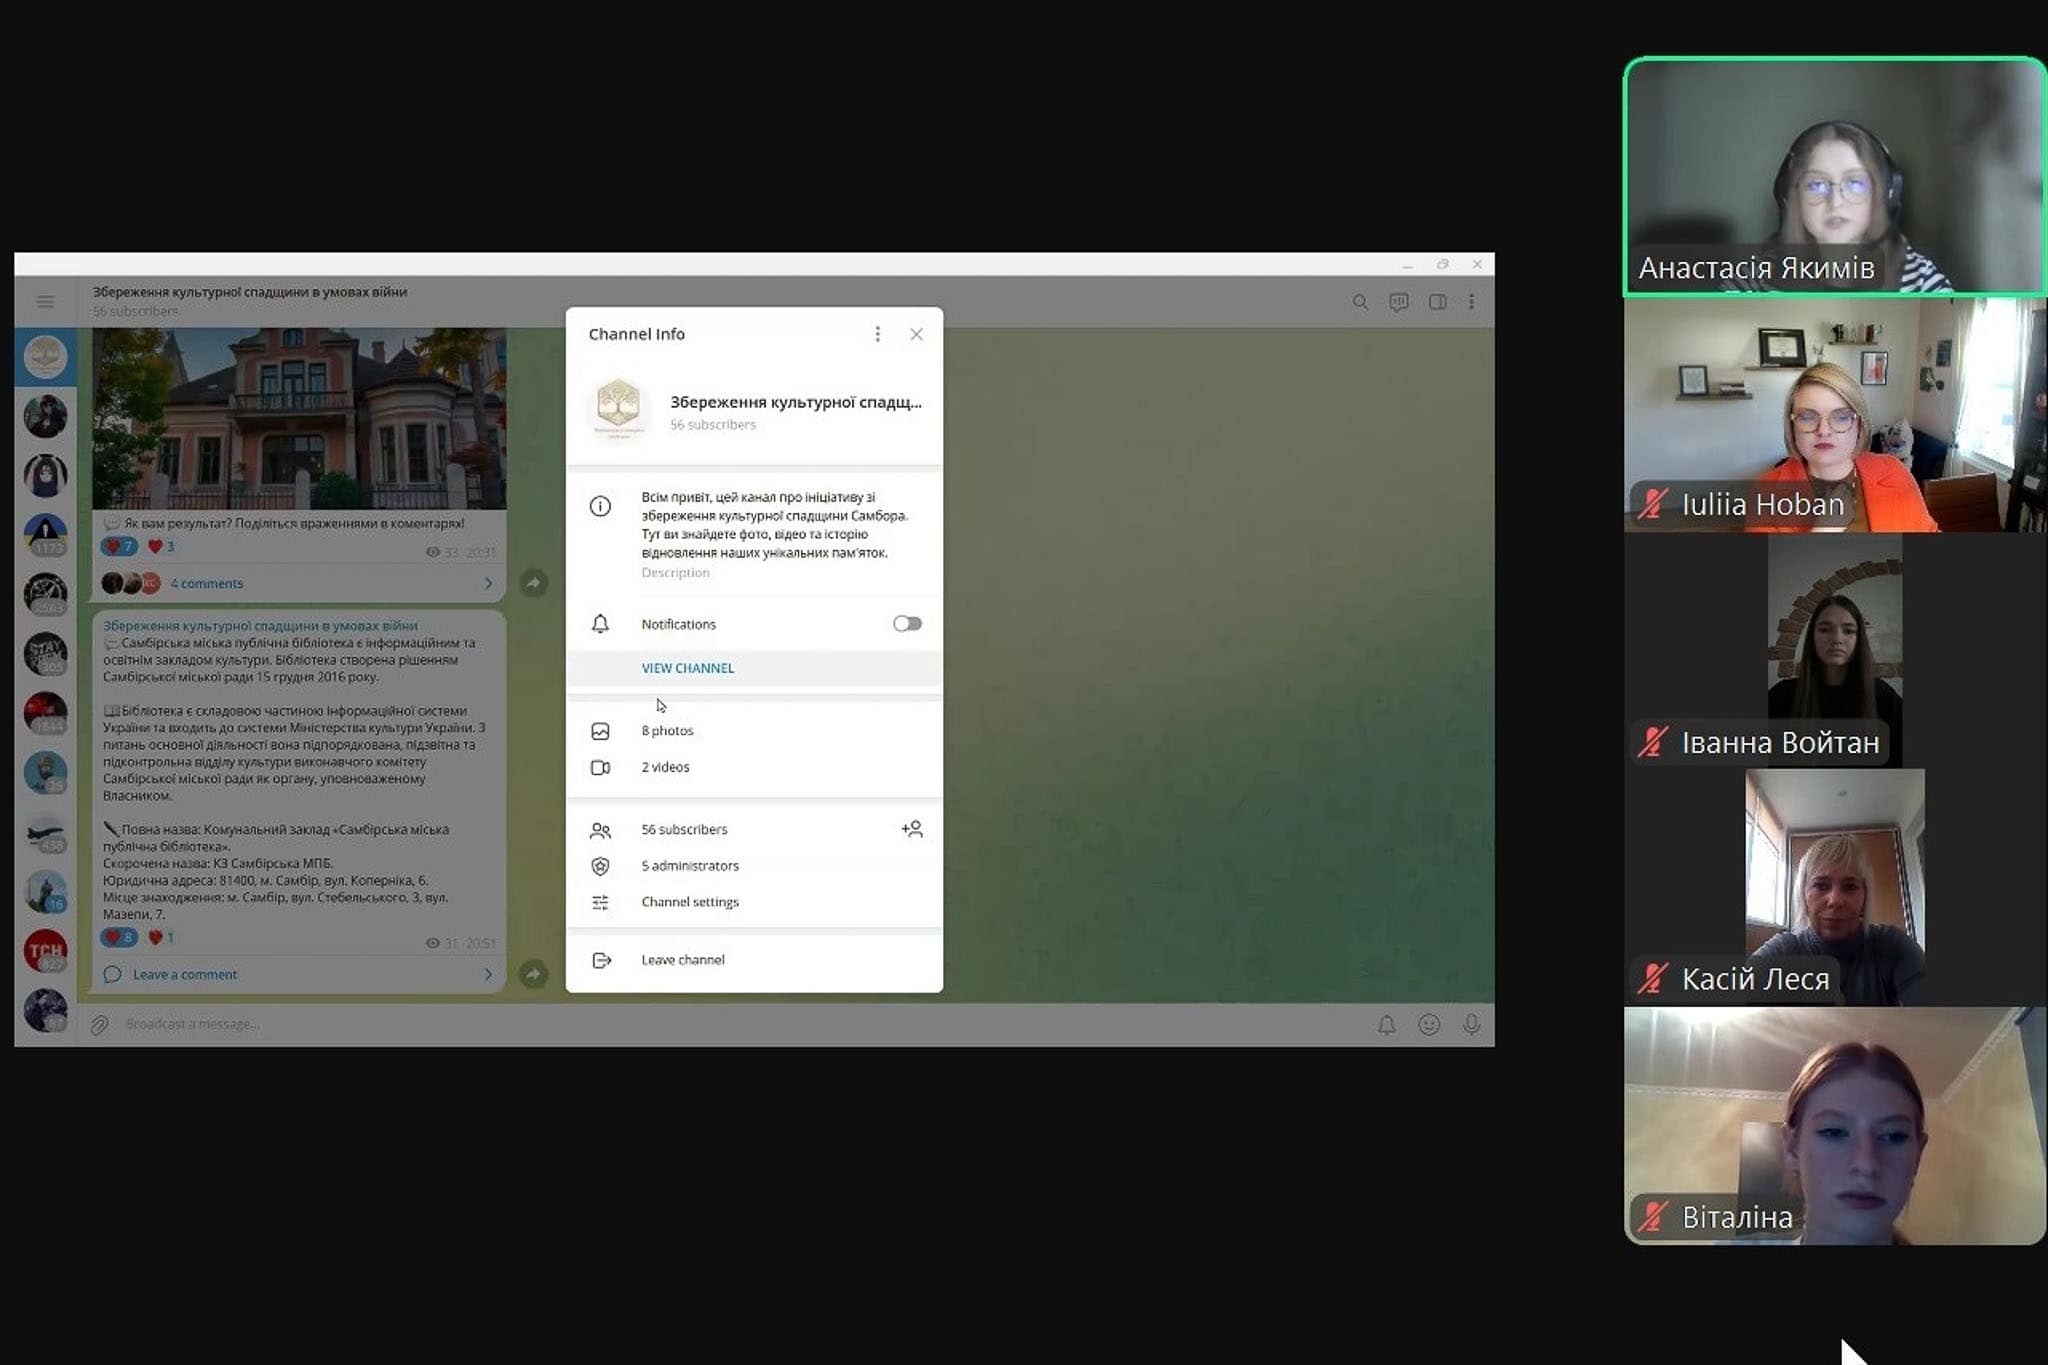Click the add subscriber icon

coord(911,829)
